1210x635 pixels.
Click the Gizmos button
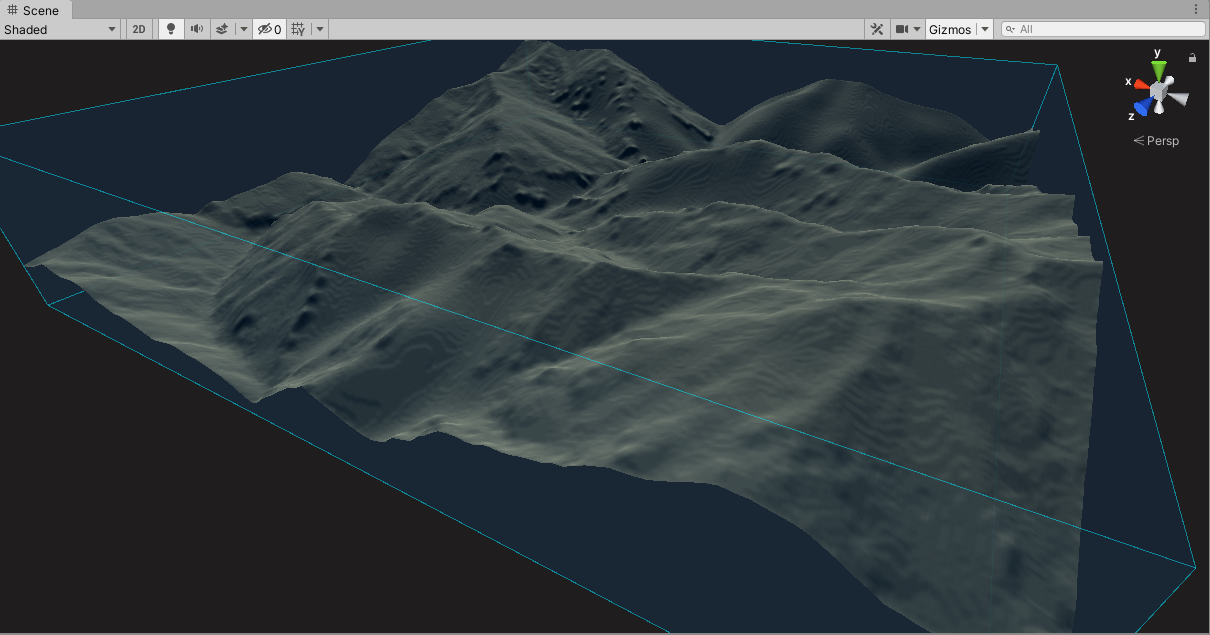(x=950, y=29)
